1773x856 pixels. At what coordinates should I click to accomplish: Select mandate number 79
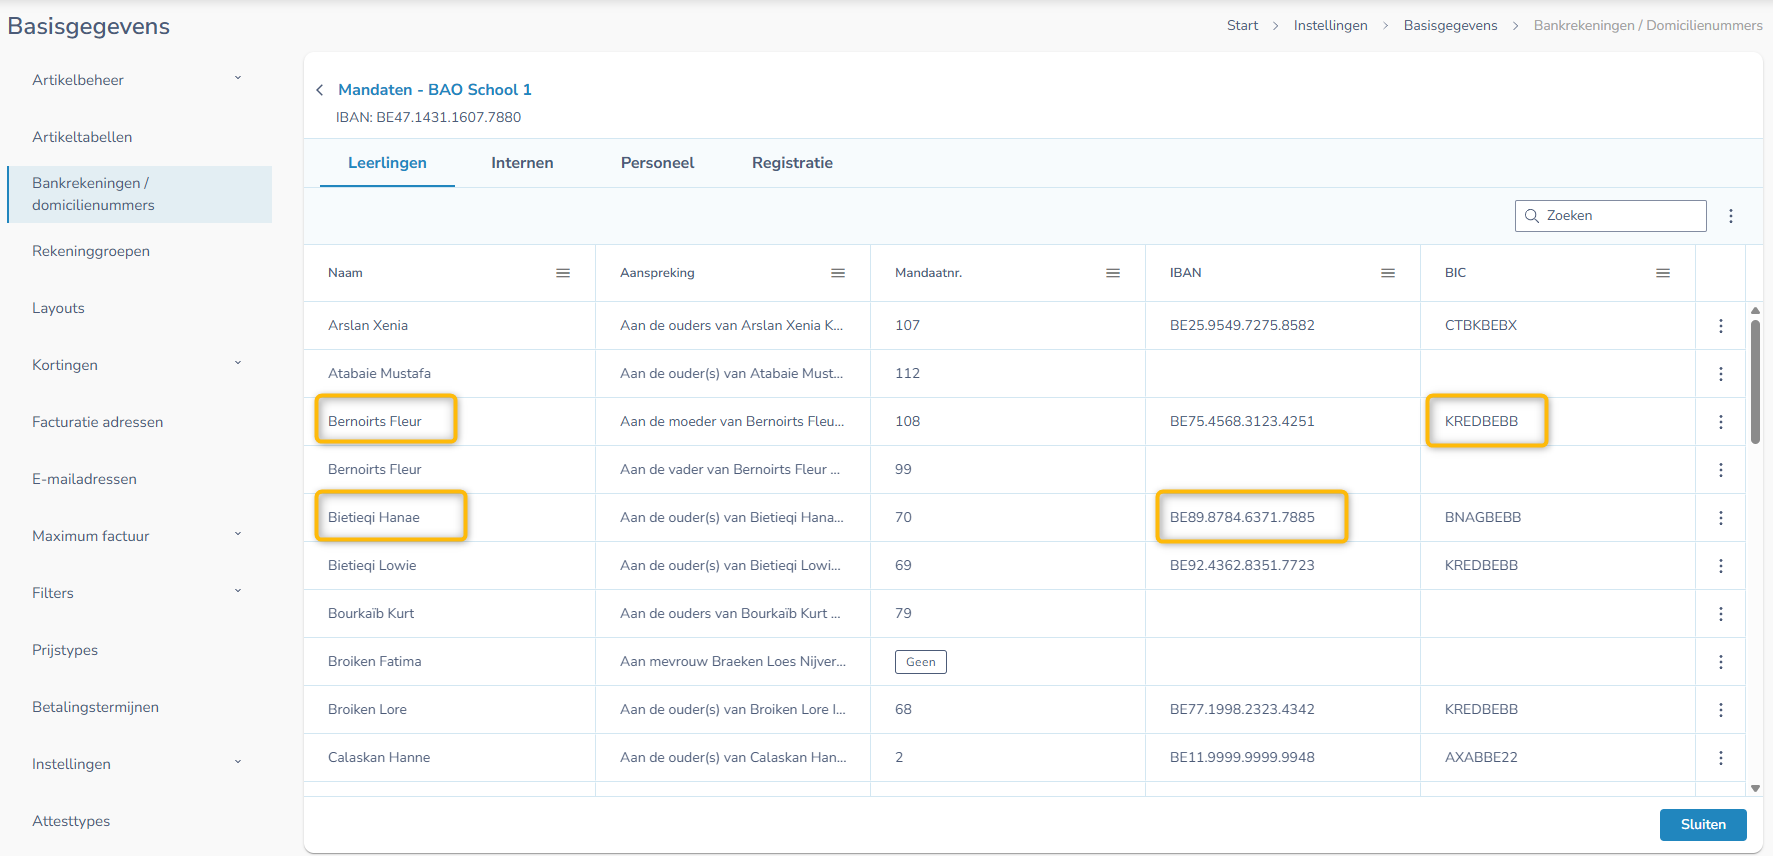coord(903,614)
